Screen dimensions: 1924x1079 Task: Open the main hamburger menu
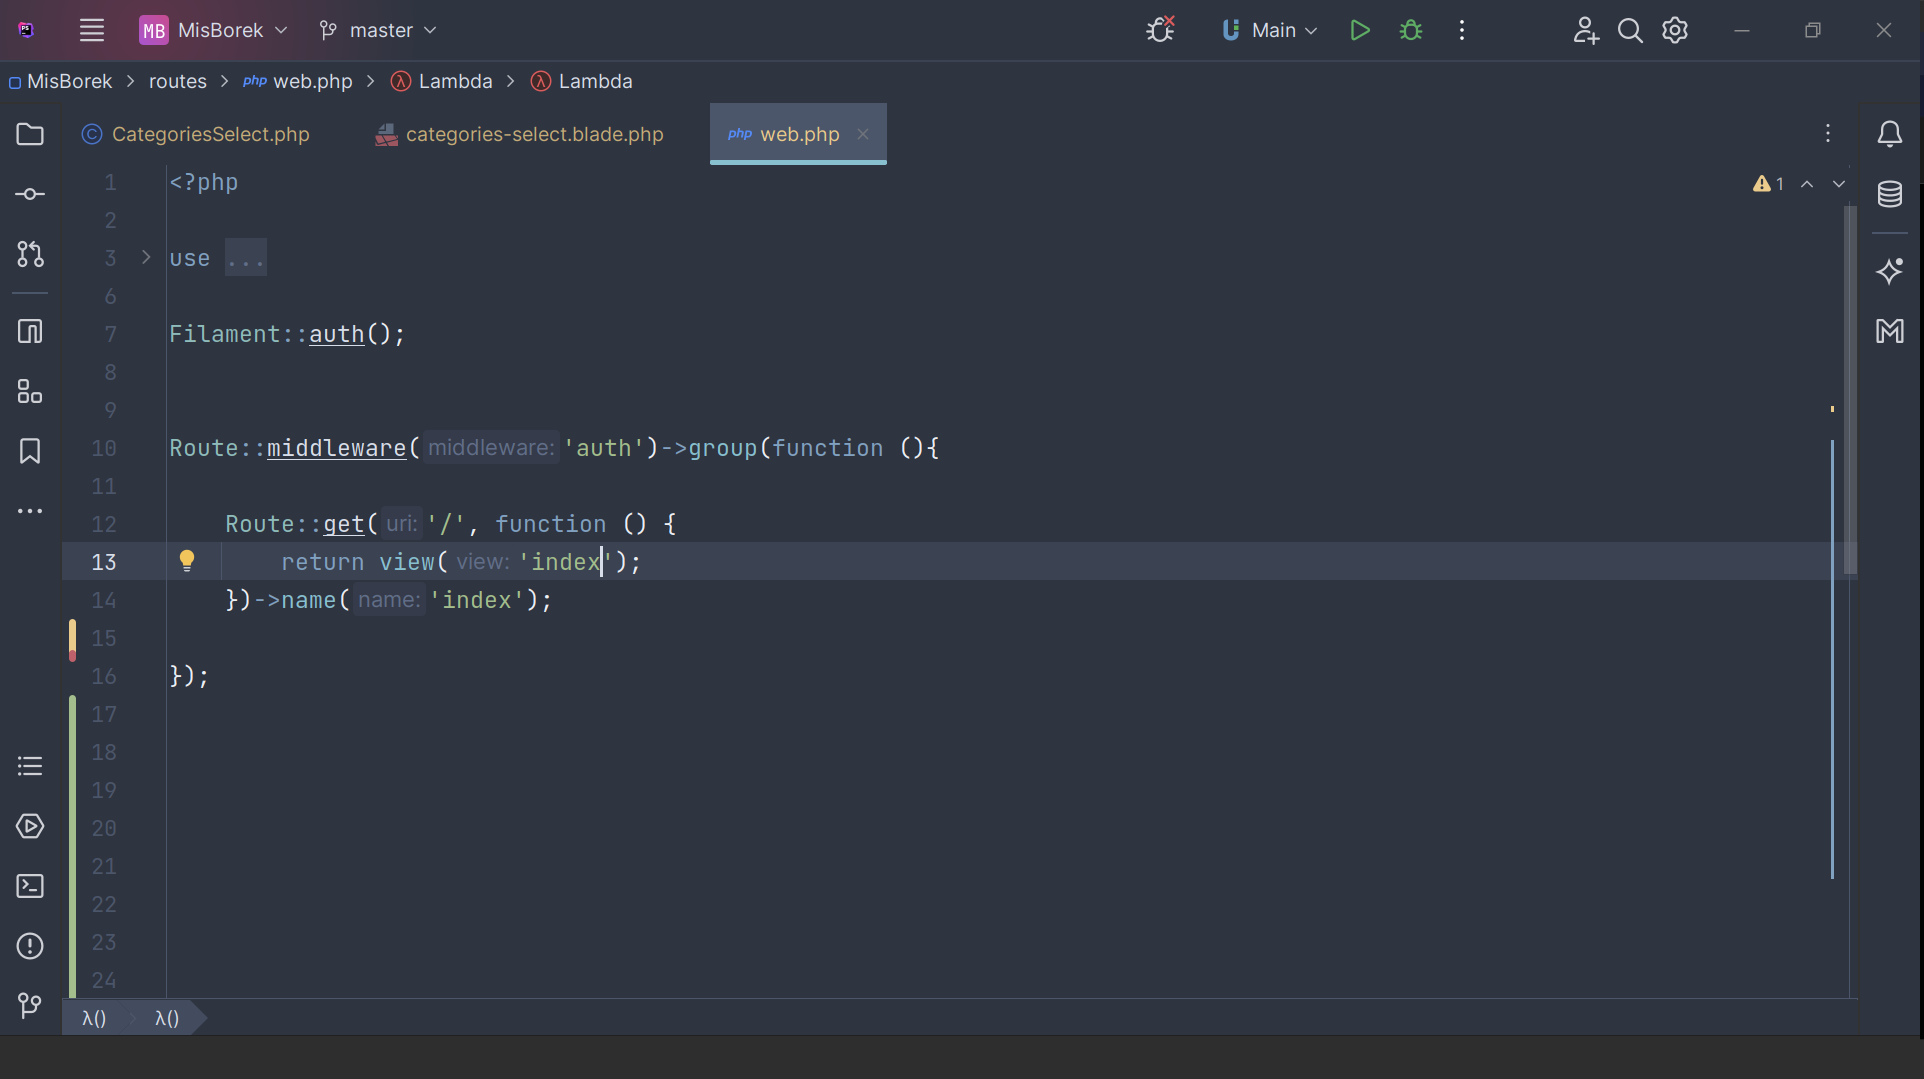[92, 30]
